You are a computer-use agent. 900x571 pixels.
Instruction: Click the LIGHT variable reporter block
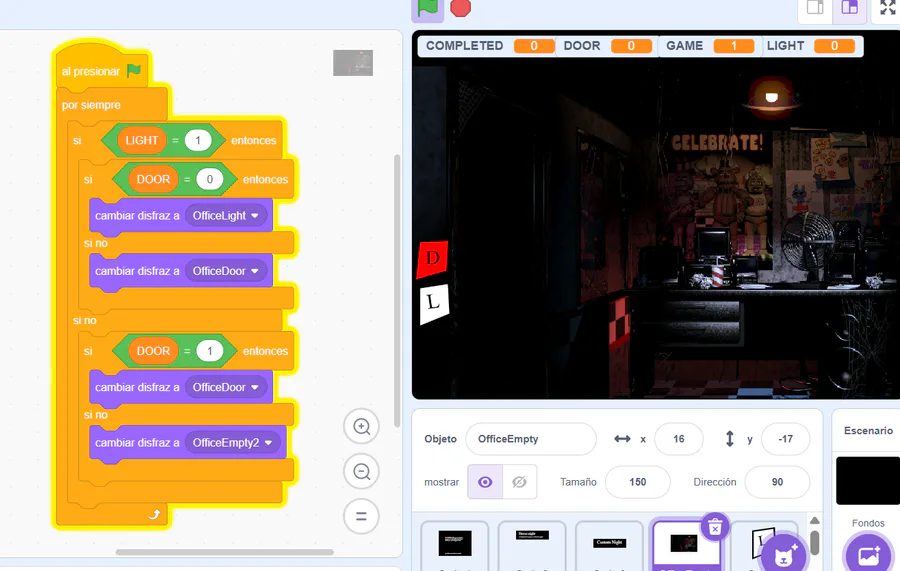[x=141, y=140]
